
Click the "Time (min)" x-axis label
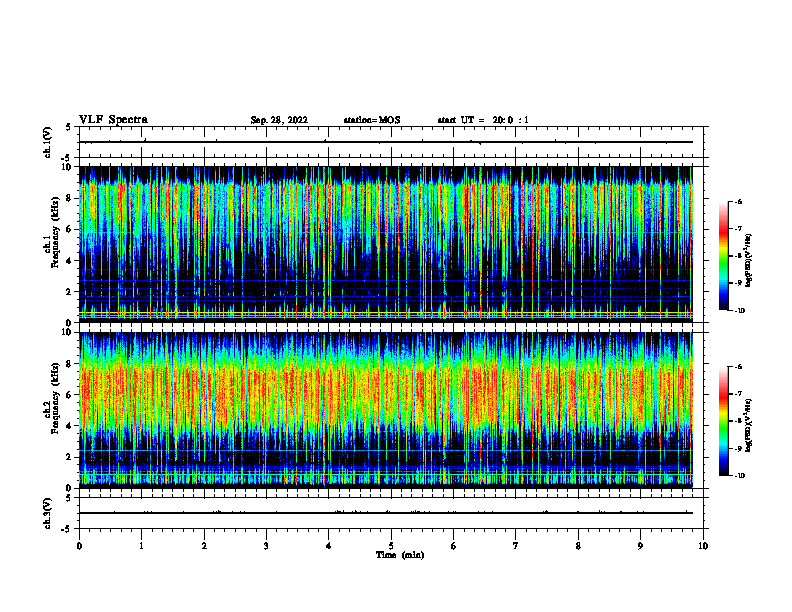click(x=400, y=555)
